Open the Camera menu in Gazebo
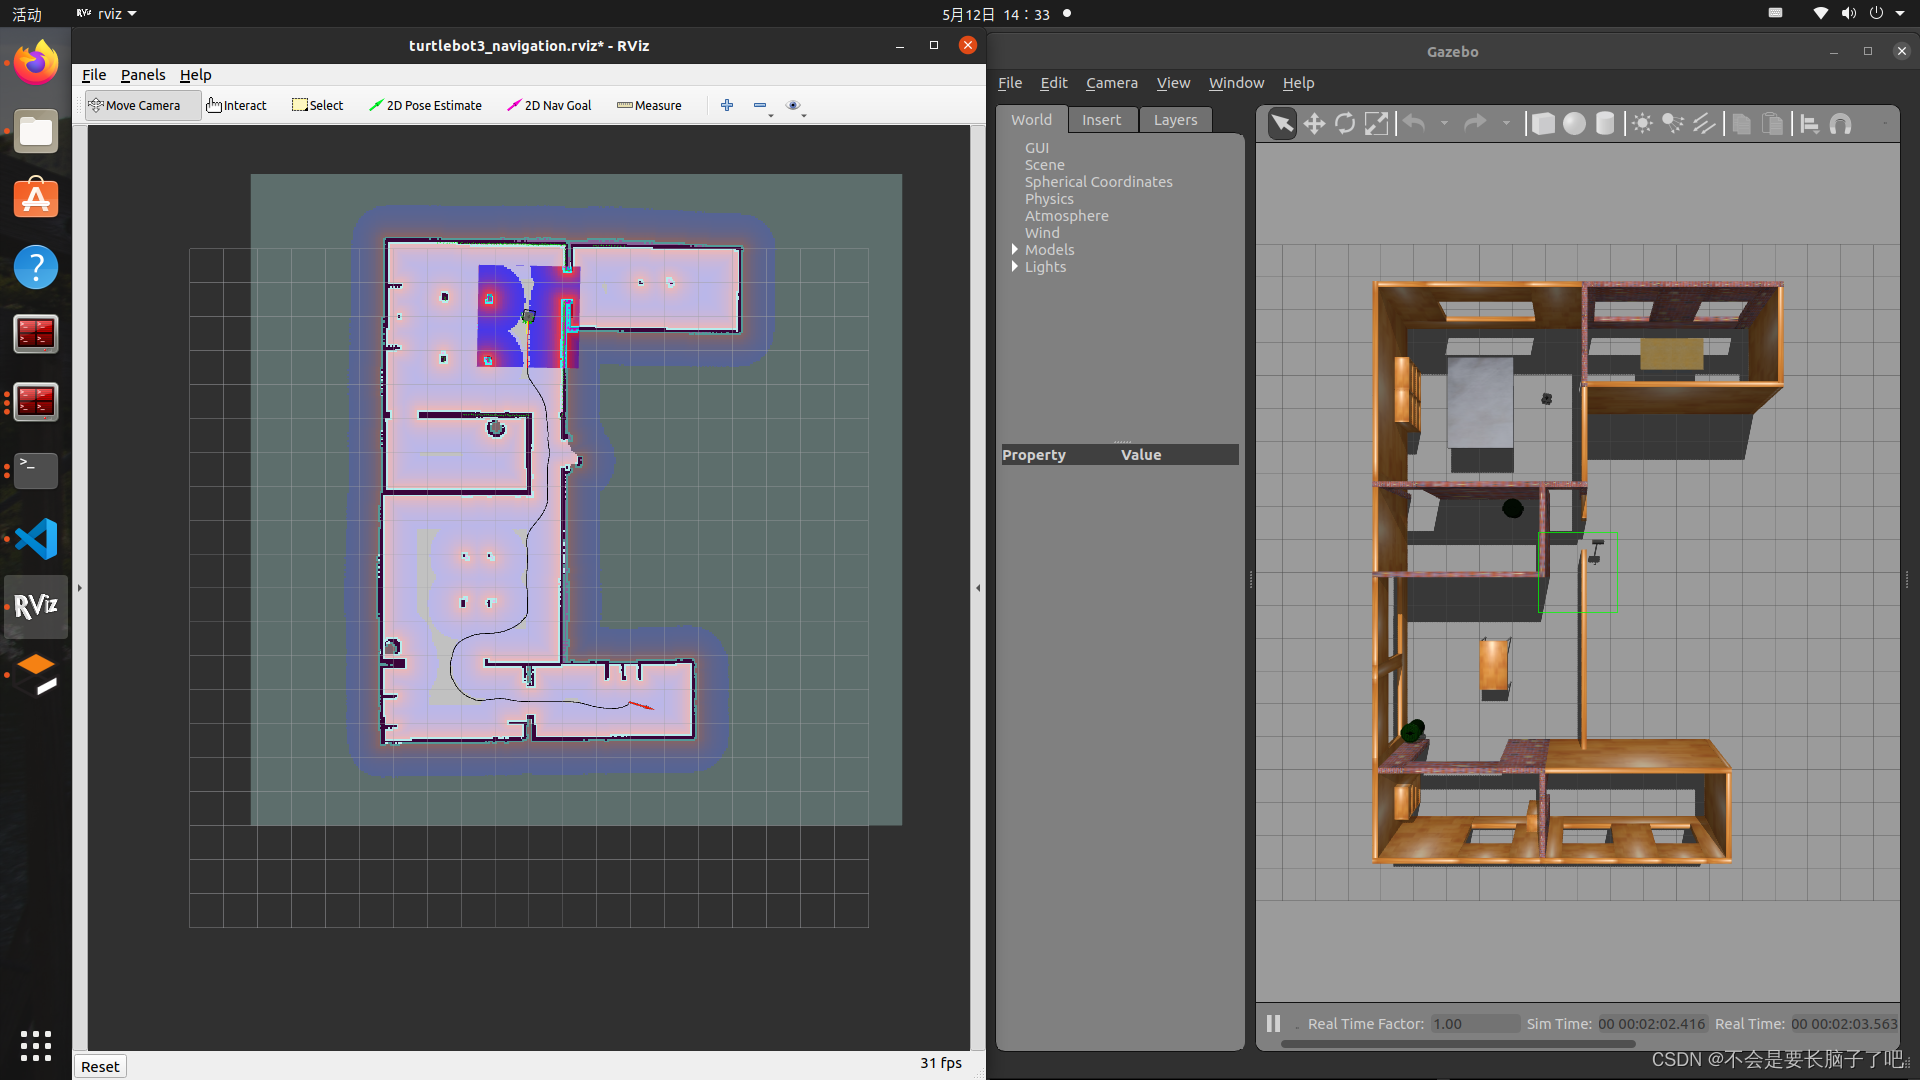1920x1080 pixels. coord(1112,82)
